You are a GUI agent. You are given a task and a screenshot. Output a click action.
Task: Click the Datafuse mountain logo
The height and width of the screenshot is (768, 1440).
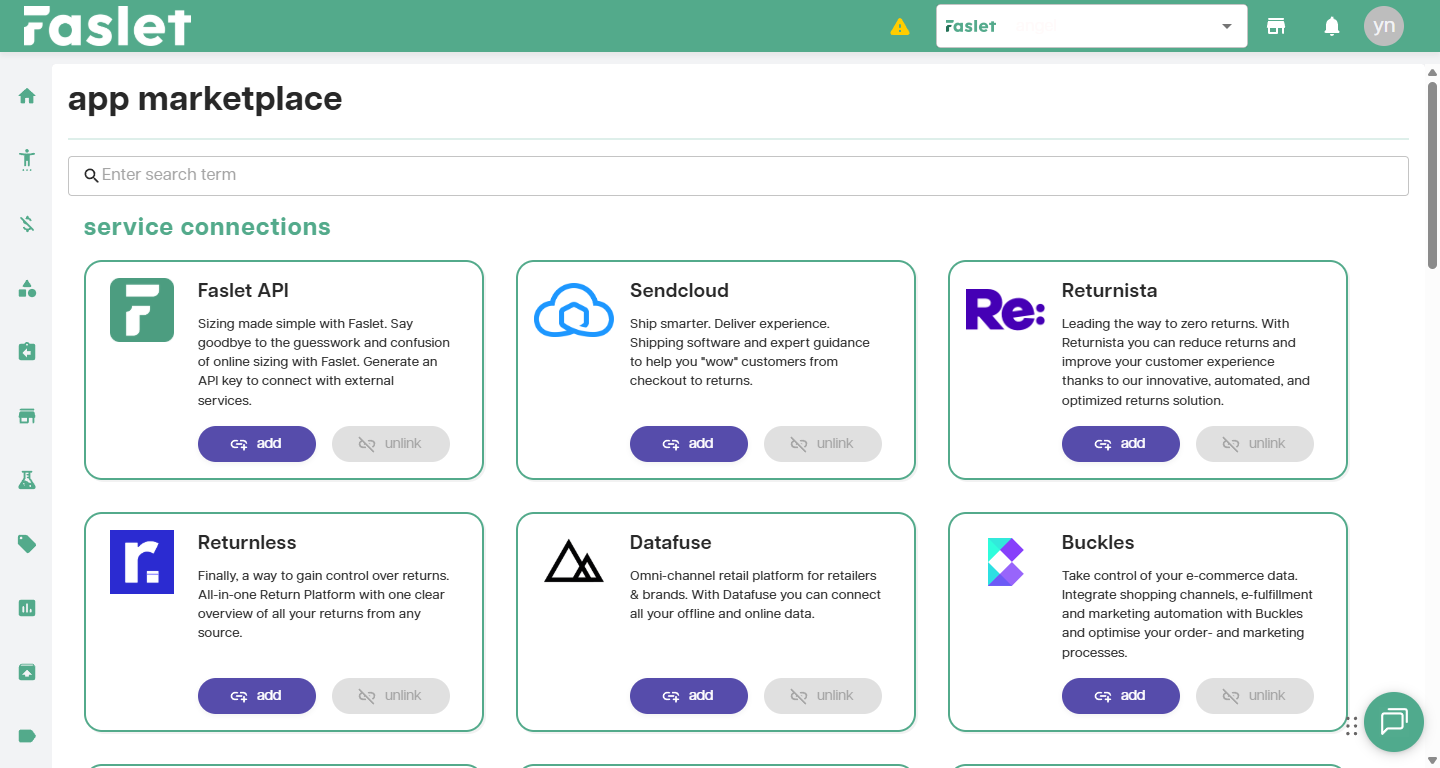pos(574,562)
